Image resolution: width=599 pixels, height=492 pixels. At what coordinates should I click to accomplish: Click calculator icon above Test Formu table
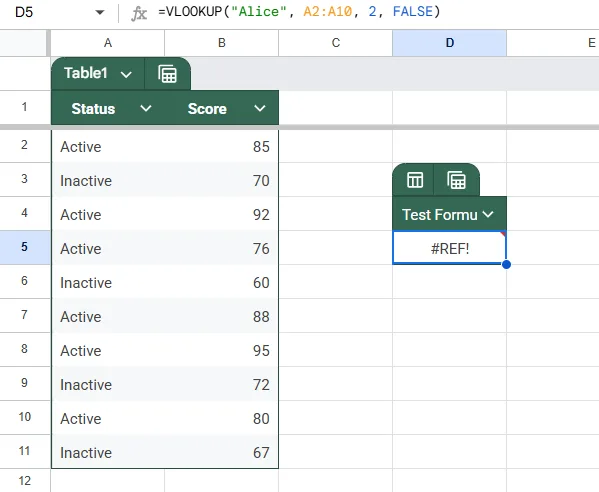click(x=456, y=180)
